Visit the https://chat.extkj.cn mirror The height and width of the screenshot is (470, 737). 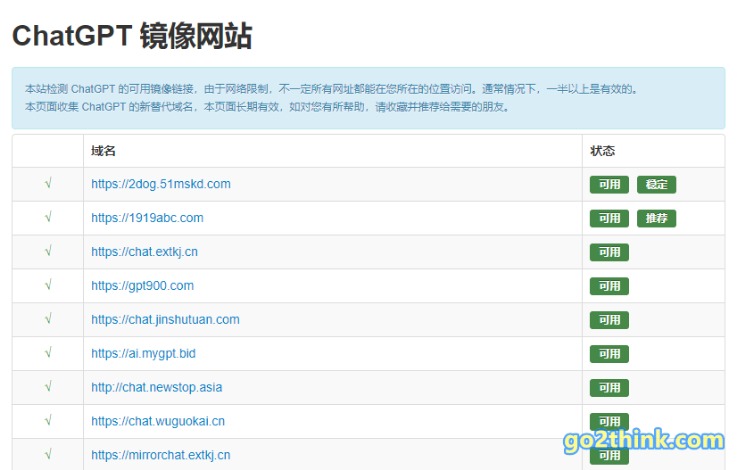click(x=144, y=252)
